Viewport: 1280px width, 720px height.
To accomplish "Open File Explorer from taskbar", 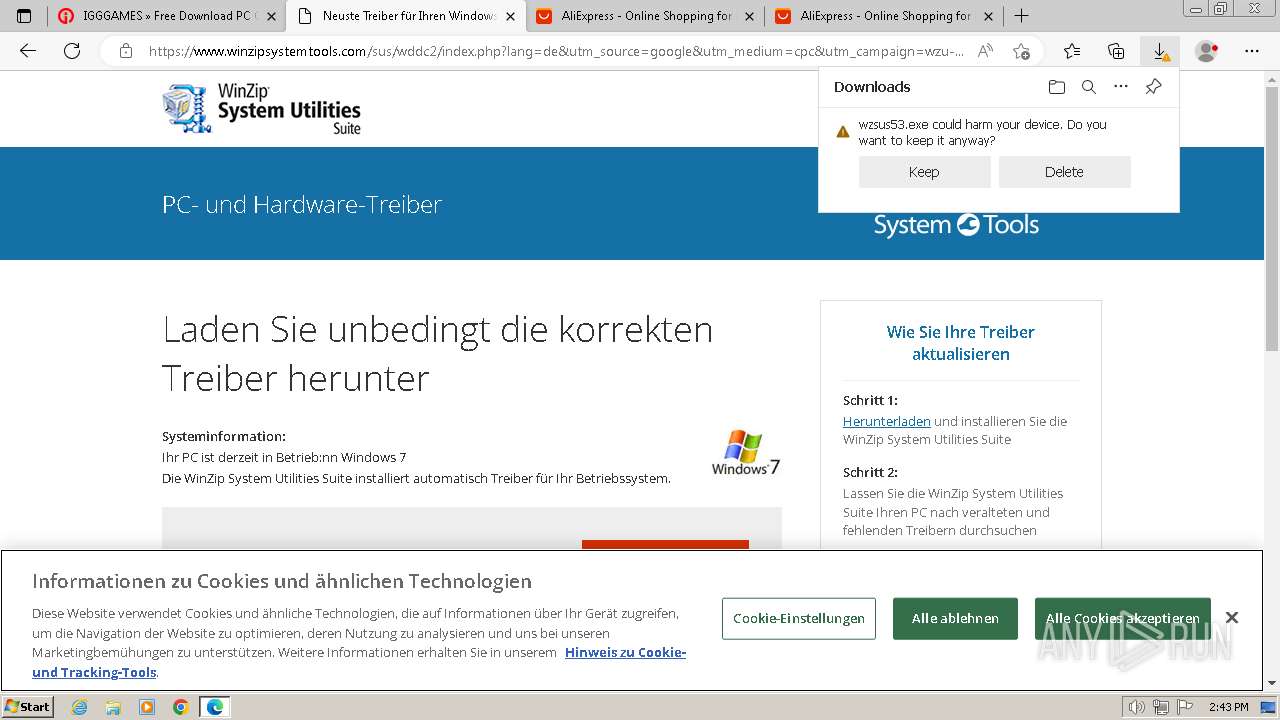I will (x=113, y=707).
